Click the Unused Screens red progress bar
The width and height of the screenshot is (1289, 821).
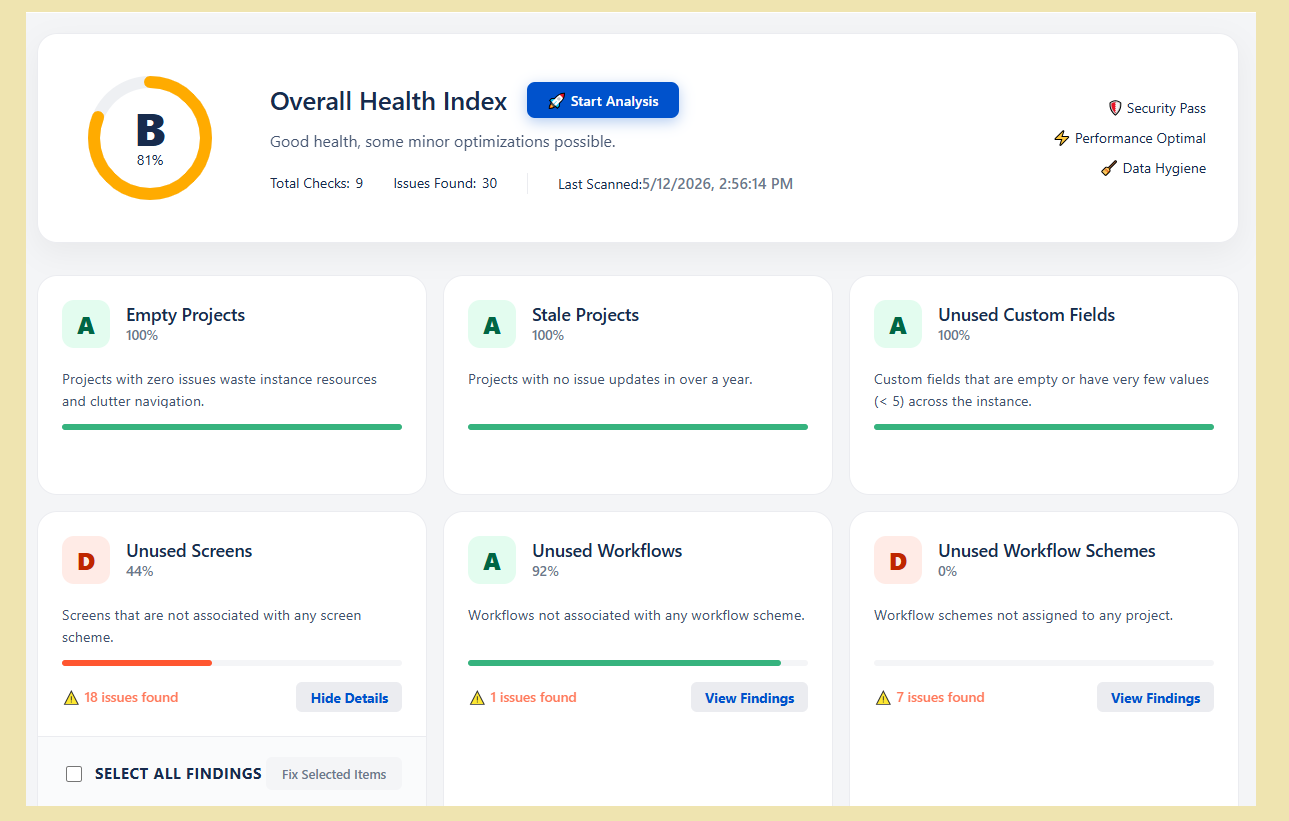pyautogui.click(x=137, y=662)
